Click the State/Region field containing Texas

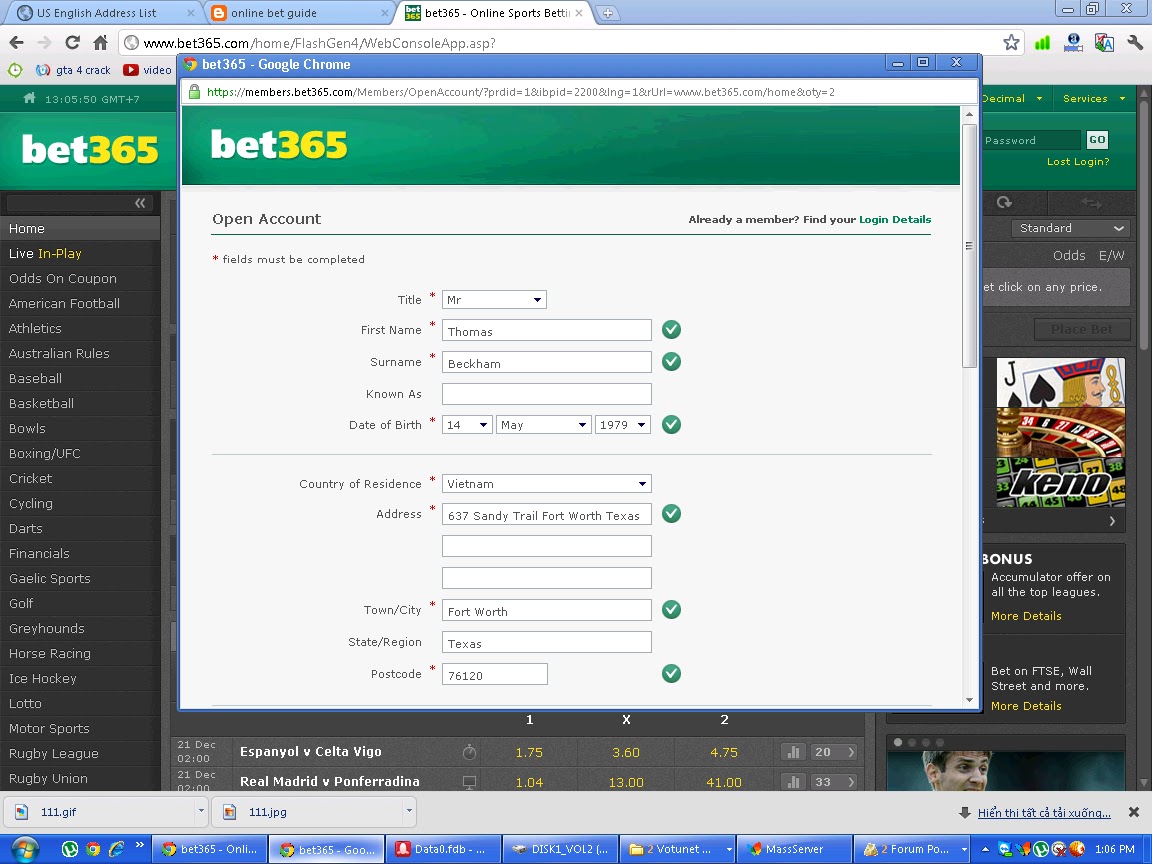(x=547, y=642)
